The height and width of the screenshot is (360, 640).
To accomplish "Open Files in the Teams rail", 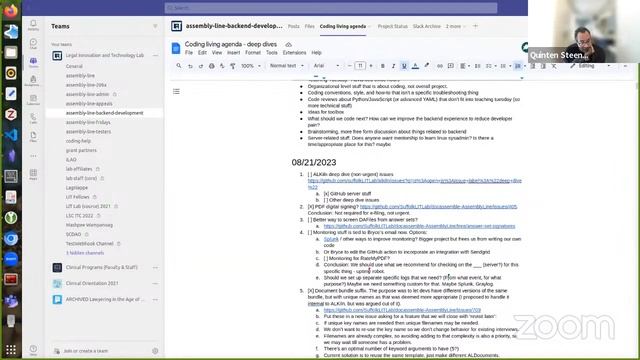I will point(33,137).
